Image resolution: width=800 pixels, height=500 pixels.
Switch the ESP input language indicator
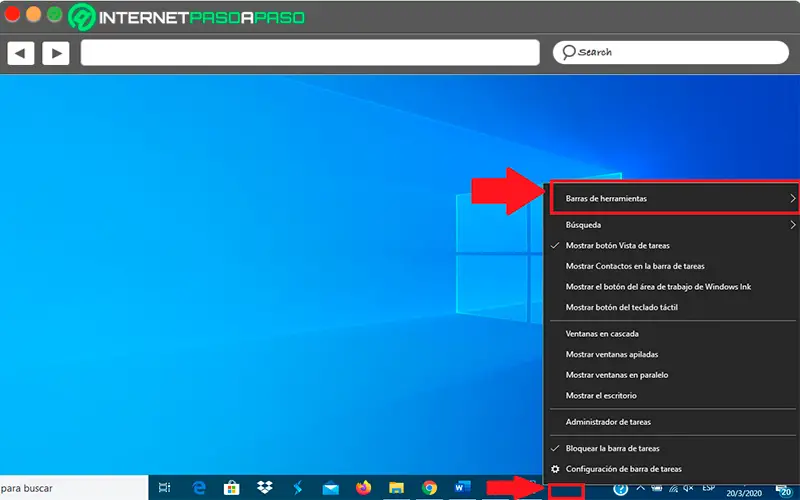pyautogui.click(x=708, y=489)
